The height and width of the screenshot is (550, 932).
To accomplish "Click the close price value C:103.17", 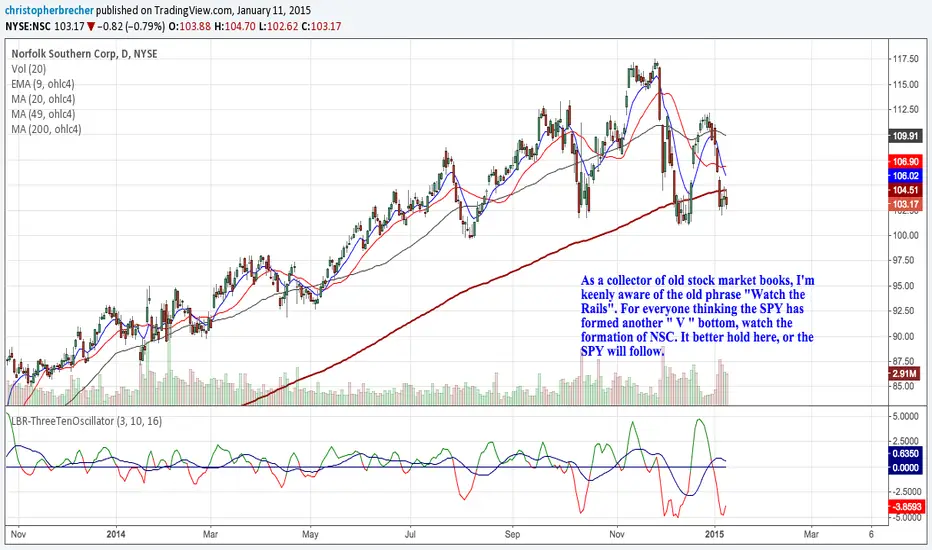I will (322, 26).
